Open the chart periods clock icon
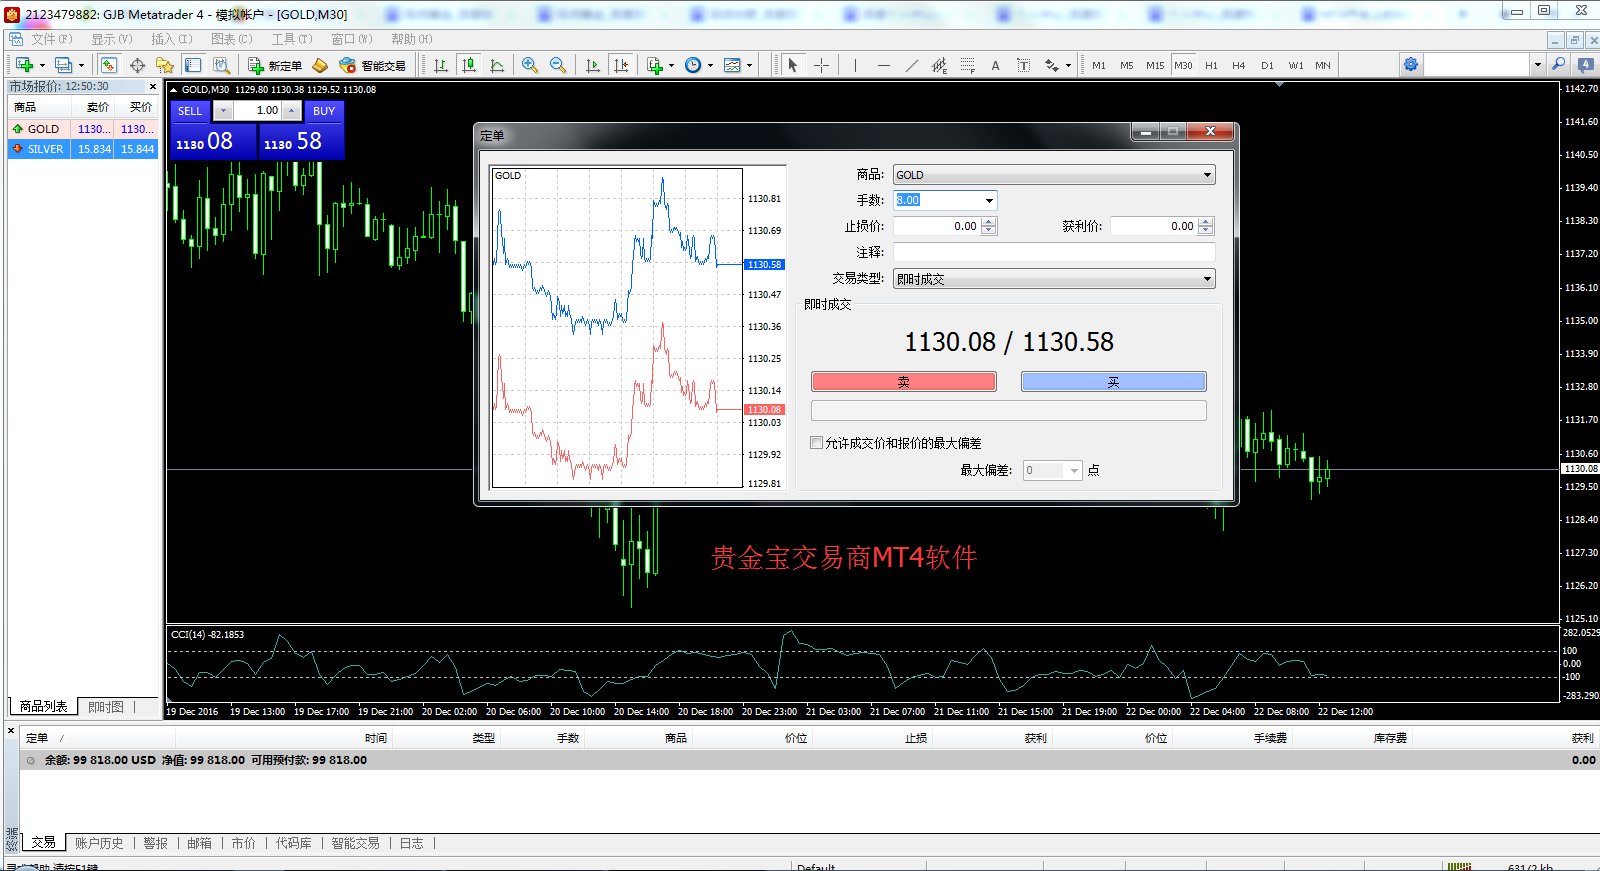 693,65
